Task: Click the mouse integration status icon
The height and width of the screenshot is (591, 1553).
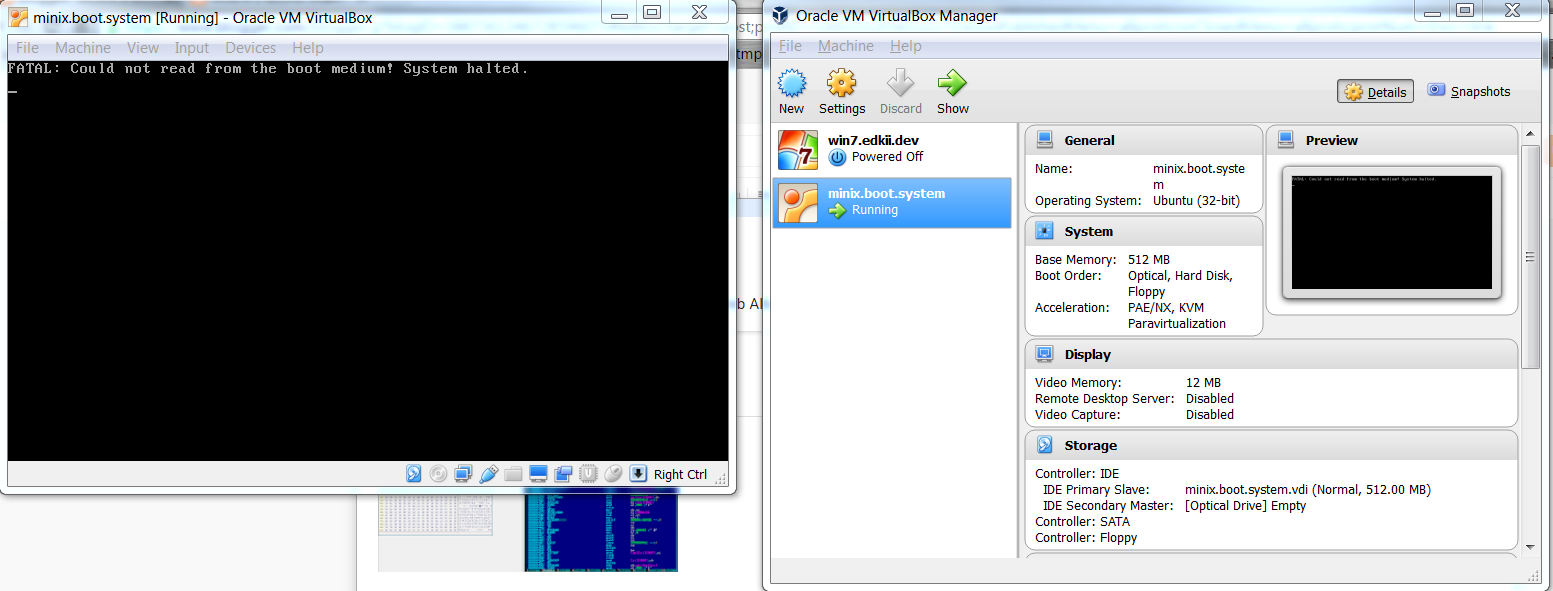Action: coord(613,474)
